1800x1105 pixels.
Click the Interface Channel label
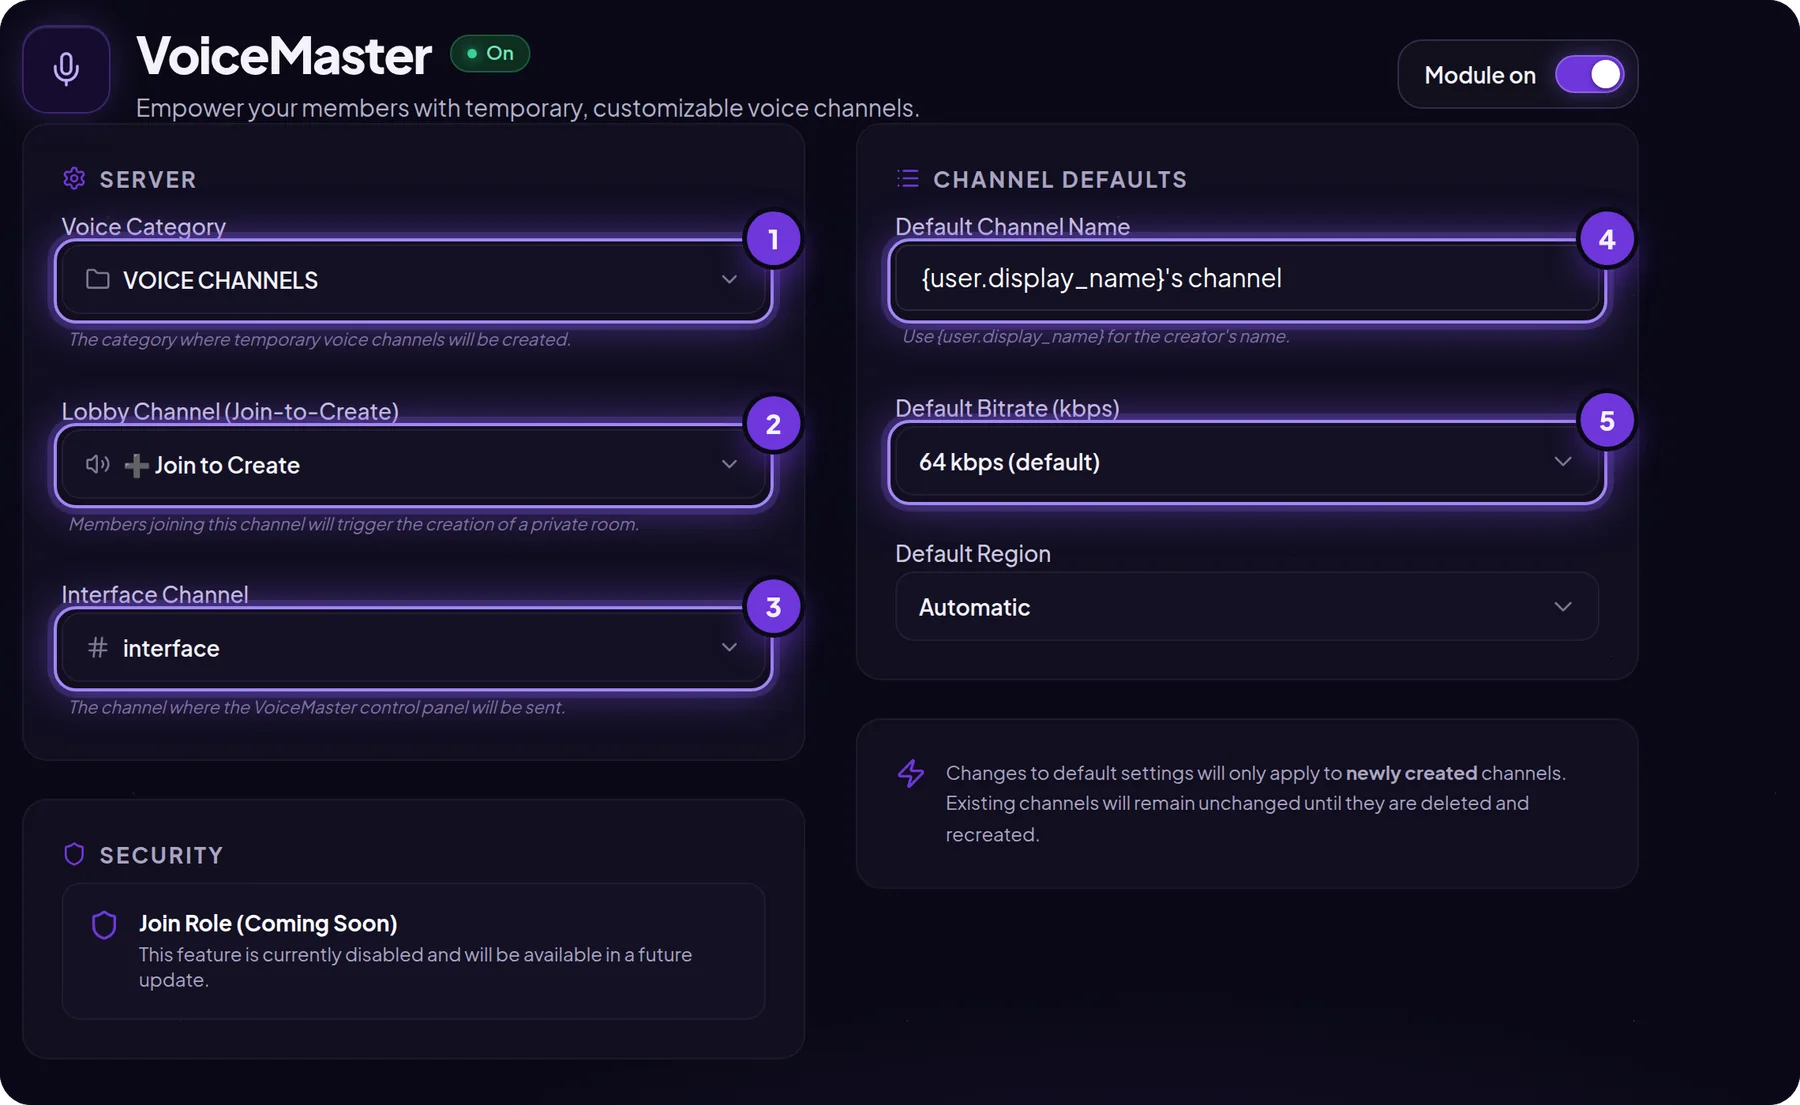pos(155,594)
